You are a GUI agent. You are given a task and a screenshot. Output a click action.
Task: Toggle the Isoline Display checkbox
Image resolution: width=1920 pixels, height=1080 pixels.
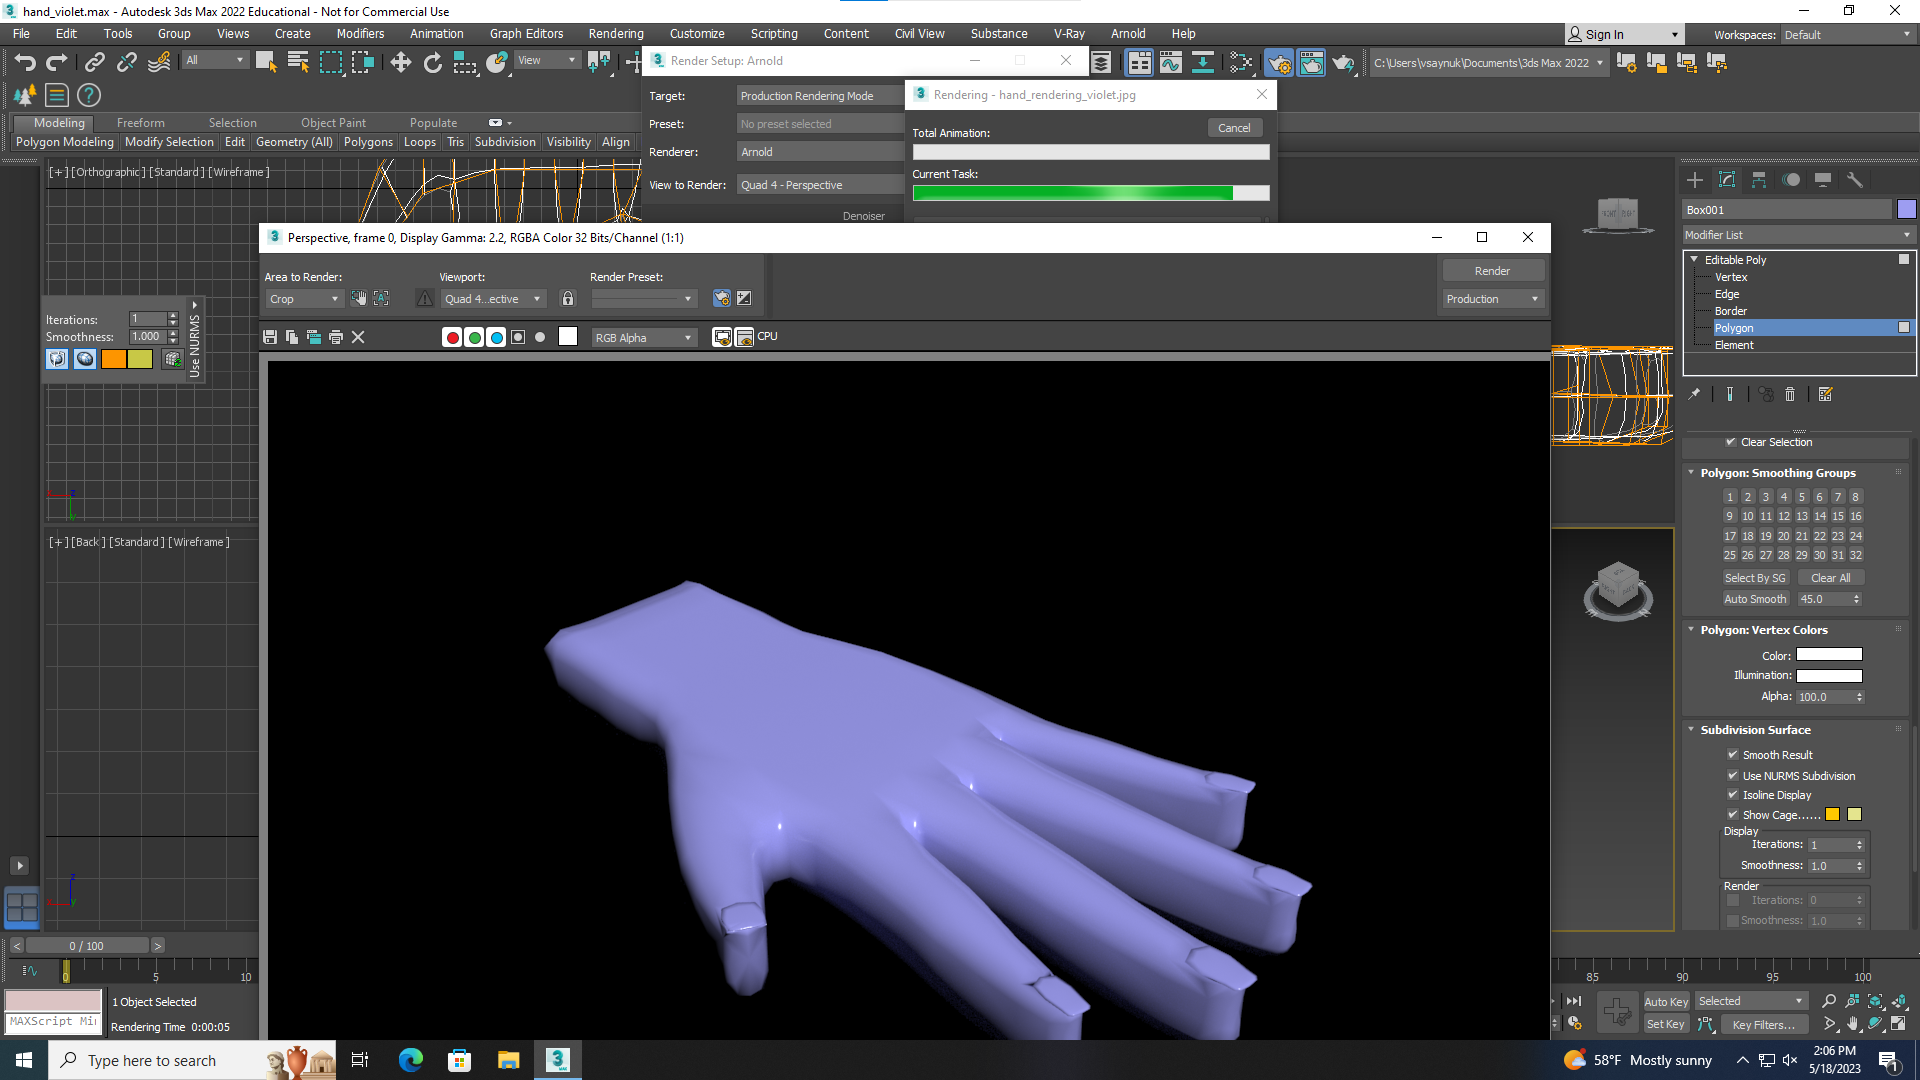click(1733, 795)
